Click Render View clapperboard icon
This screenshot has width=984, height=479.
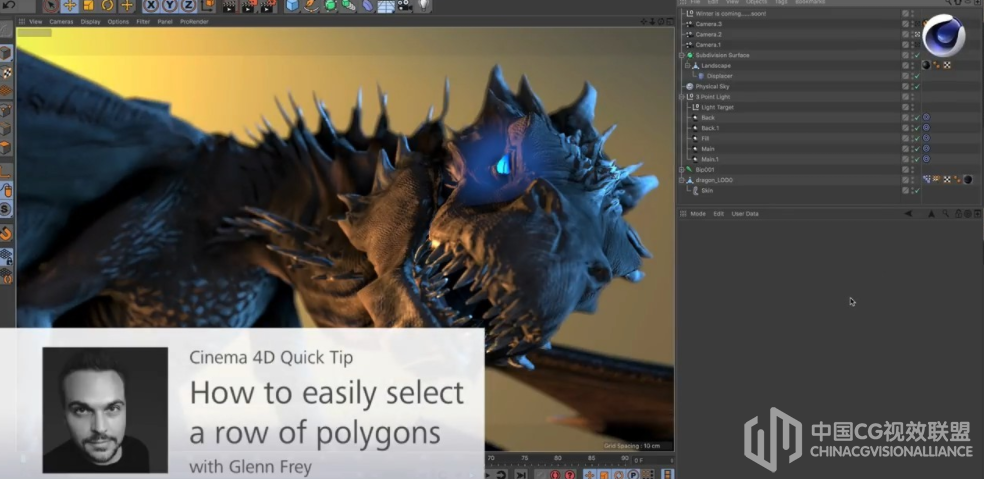[x=230, y=6]
